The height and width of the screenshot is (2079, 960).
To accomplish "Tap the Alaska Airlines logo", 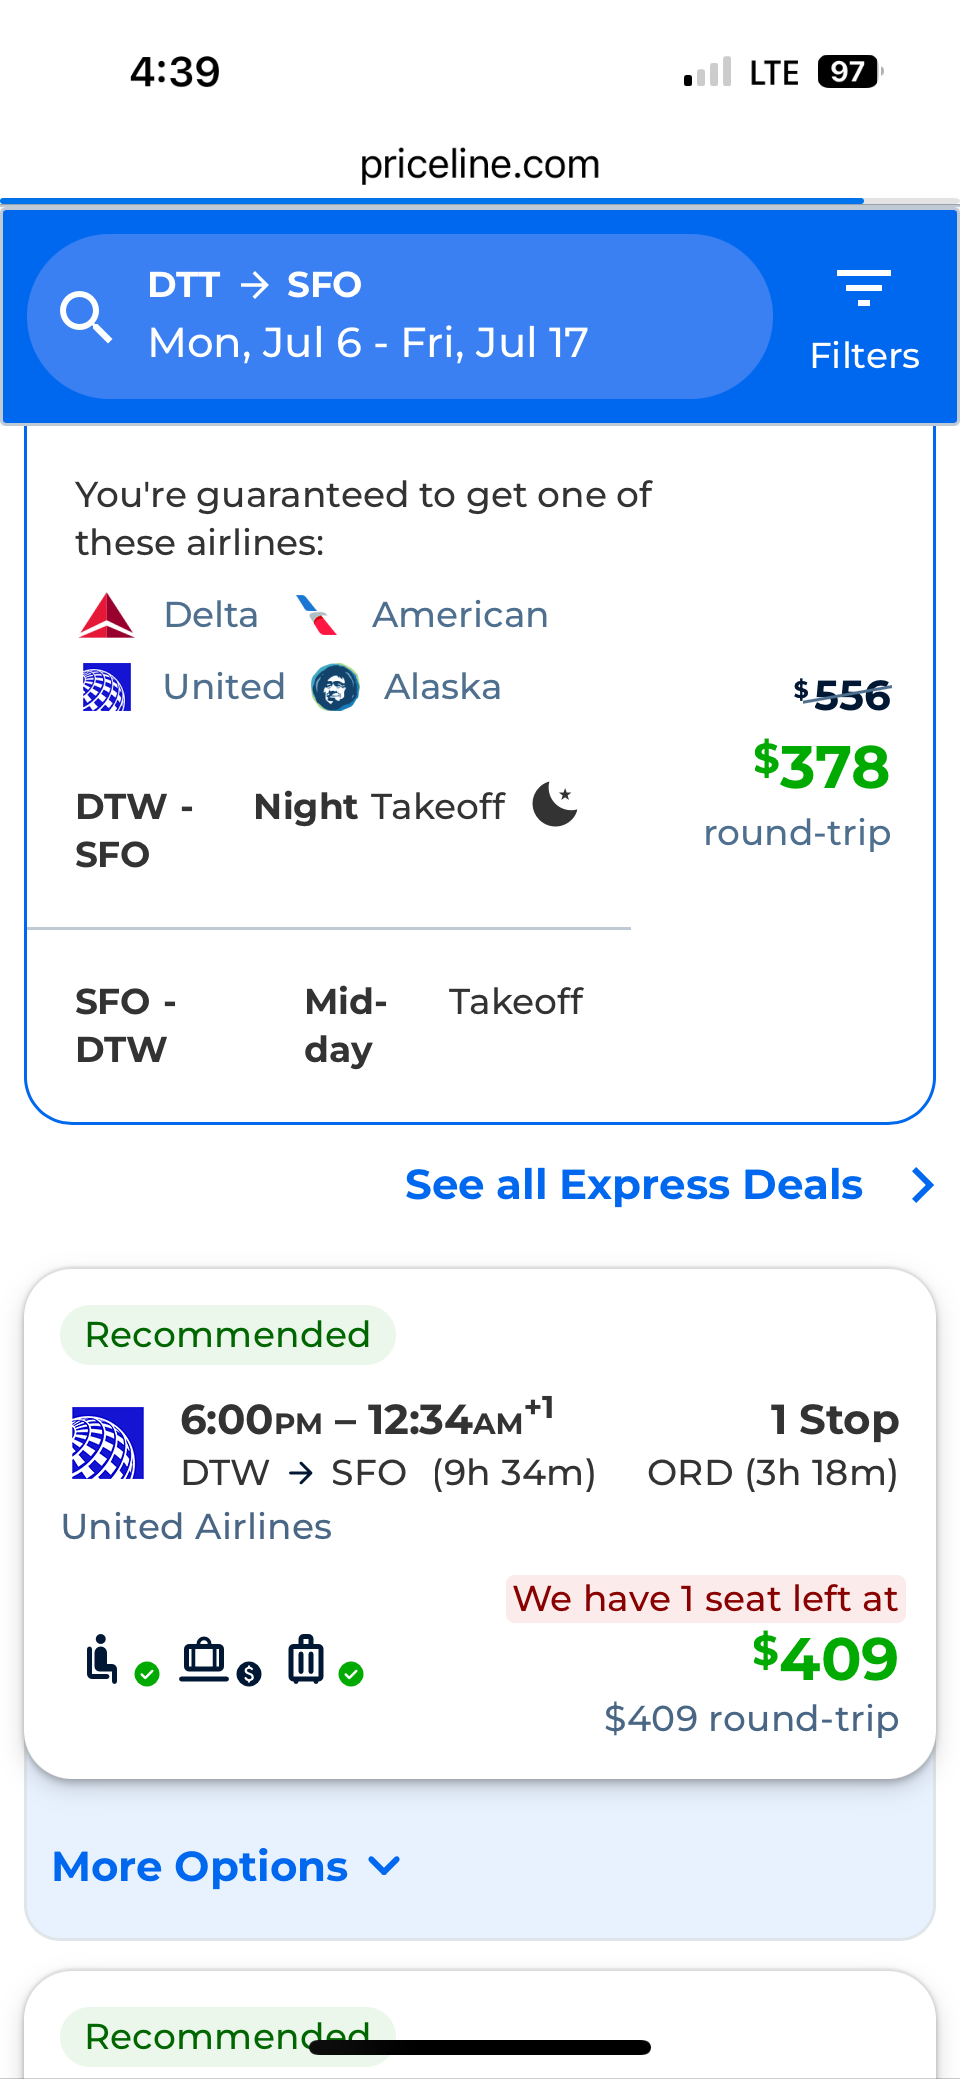I will point(335,688).
